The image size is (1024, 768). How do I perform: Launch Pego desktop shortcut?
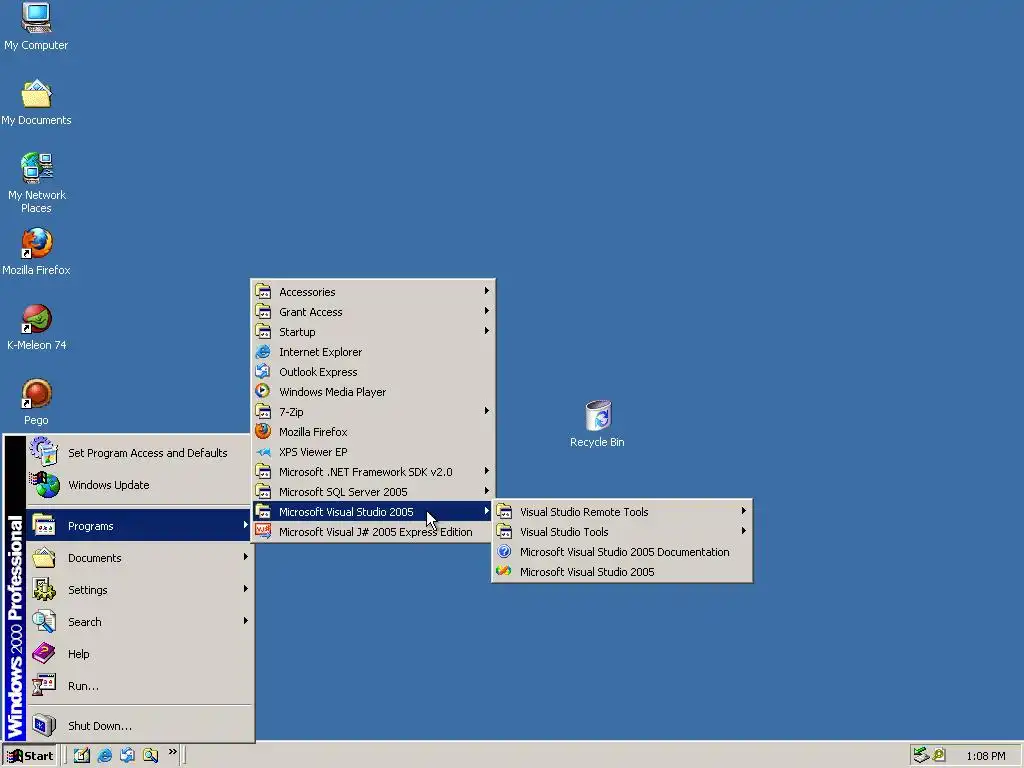point(36,402)
